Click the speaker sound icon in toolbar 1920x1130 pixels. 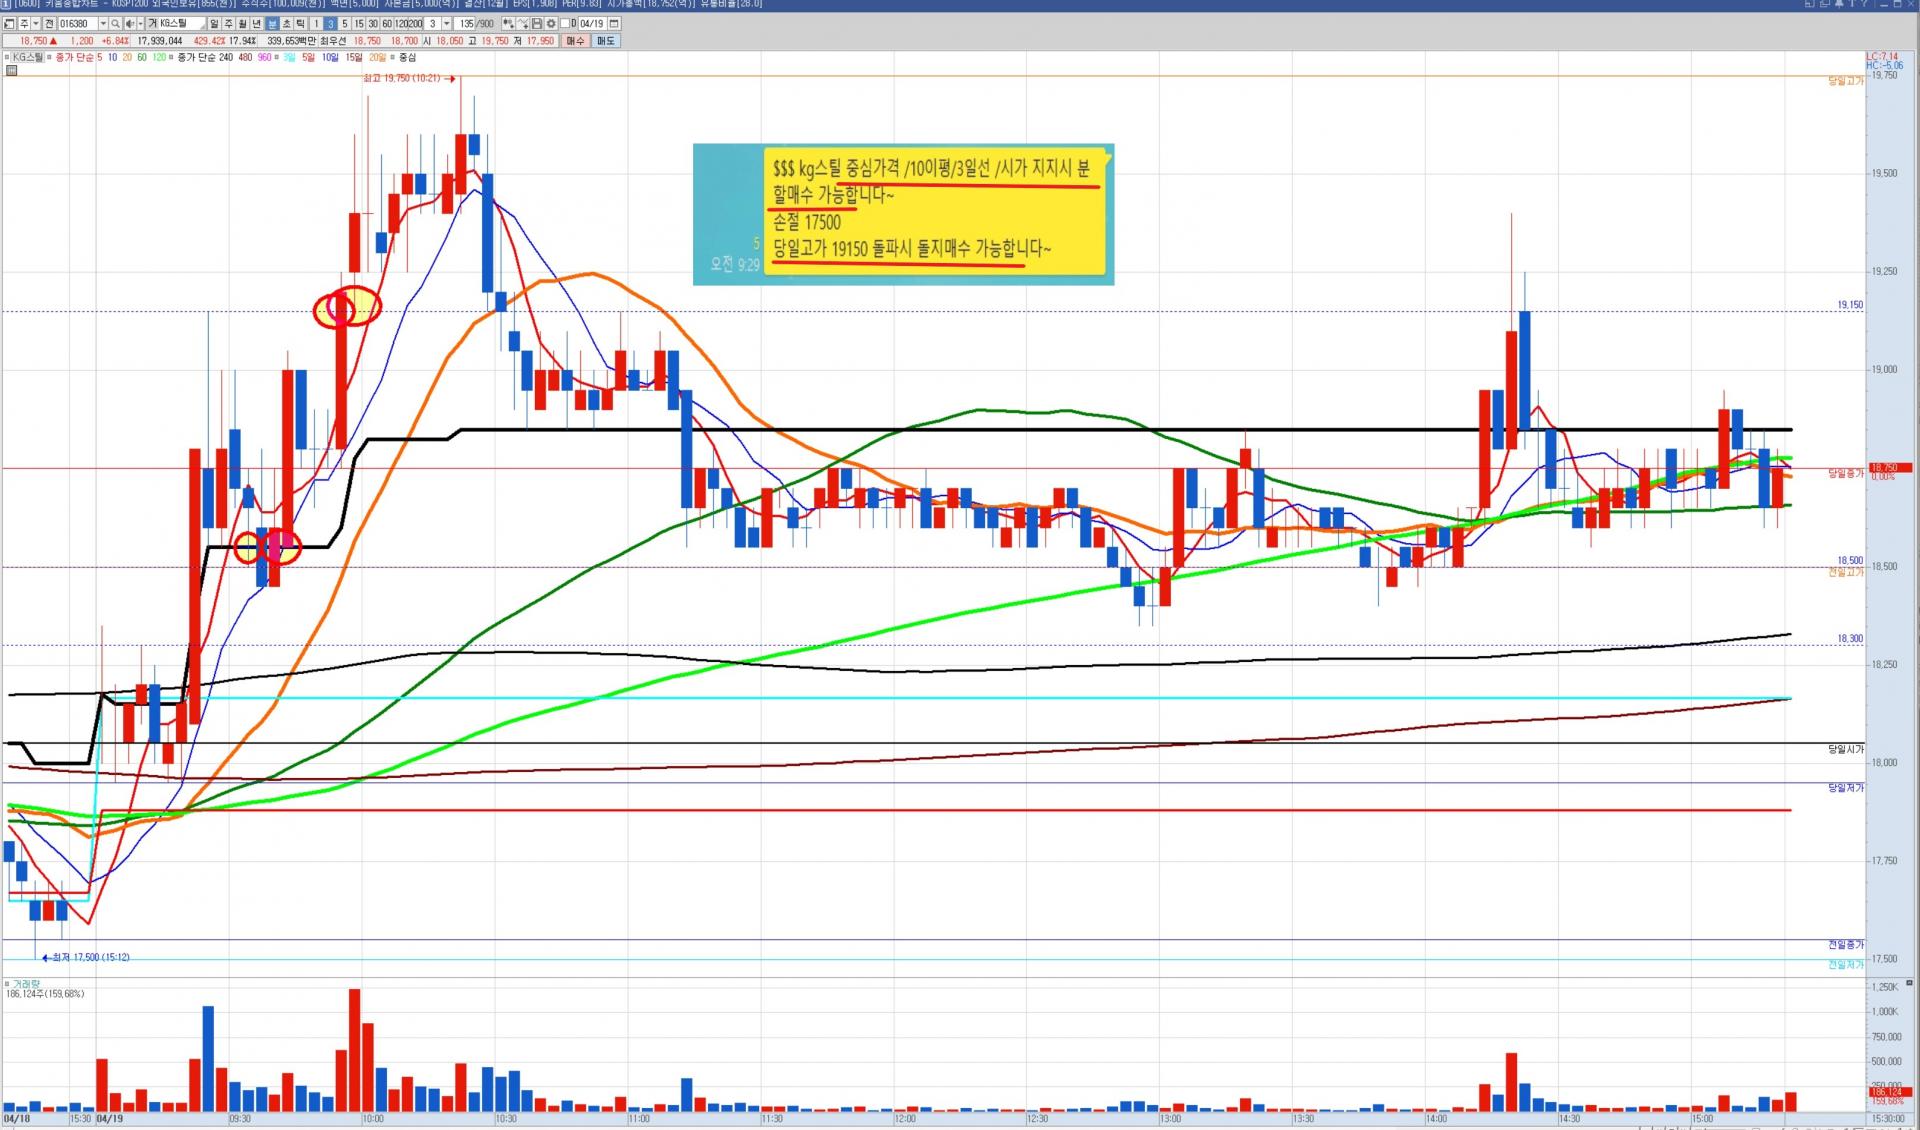point(130,24)
